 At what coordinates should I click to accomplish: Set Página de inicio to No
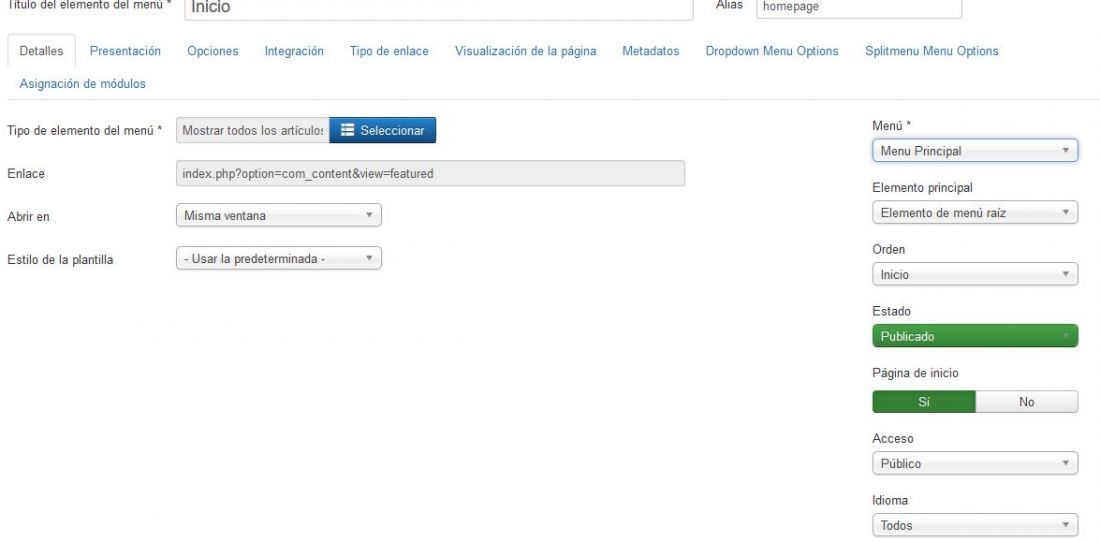click(x=1027, y=402)
